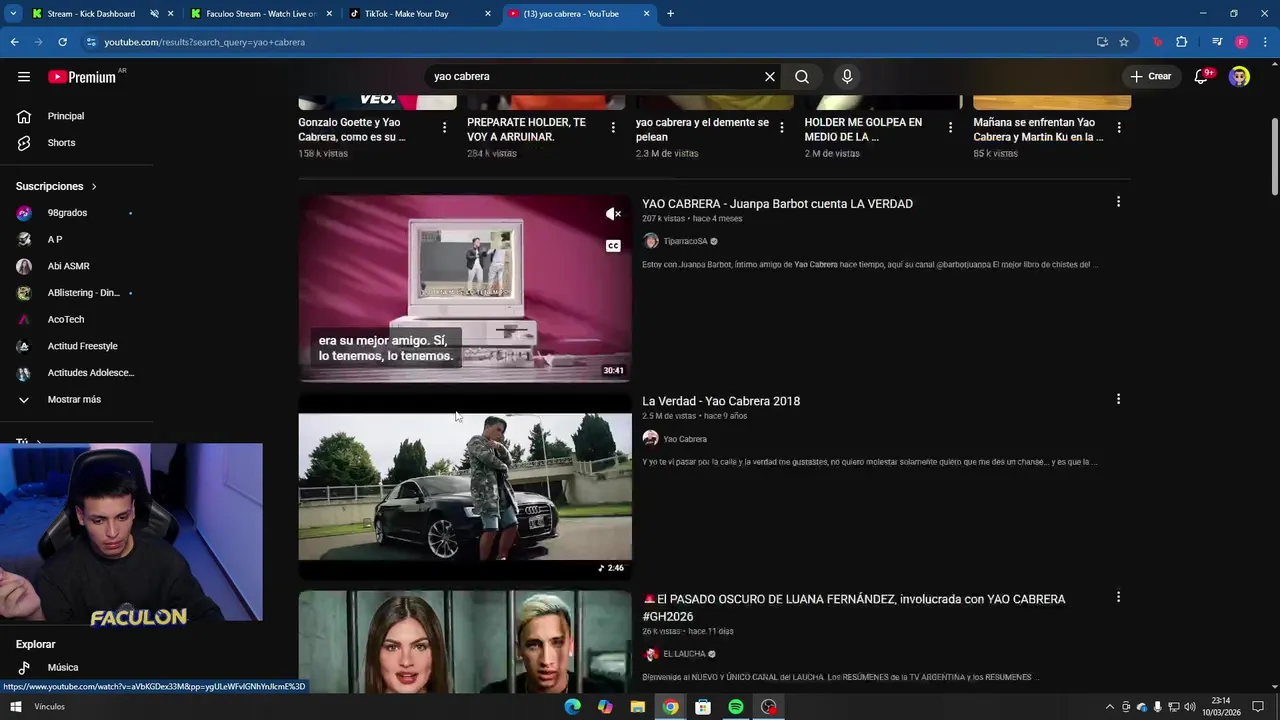Open the Chrome profile avatar
This screenshot has height=720, width=1280.
(1241, 42)
